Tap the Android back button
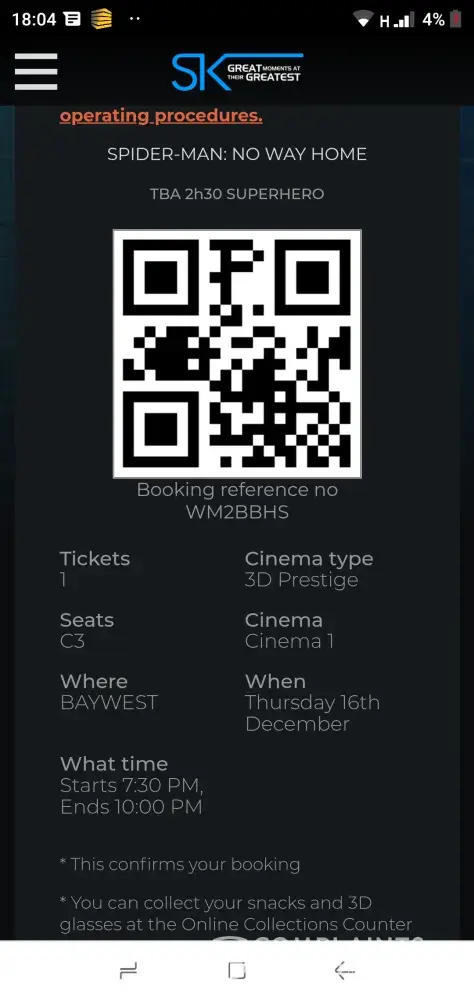The image size is (474, 1000). 344,971
